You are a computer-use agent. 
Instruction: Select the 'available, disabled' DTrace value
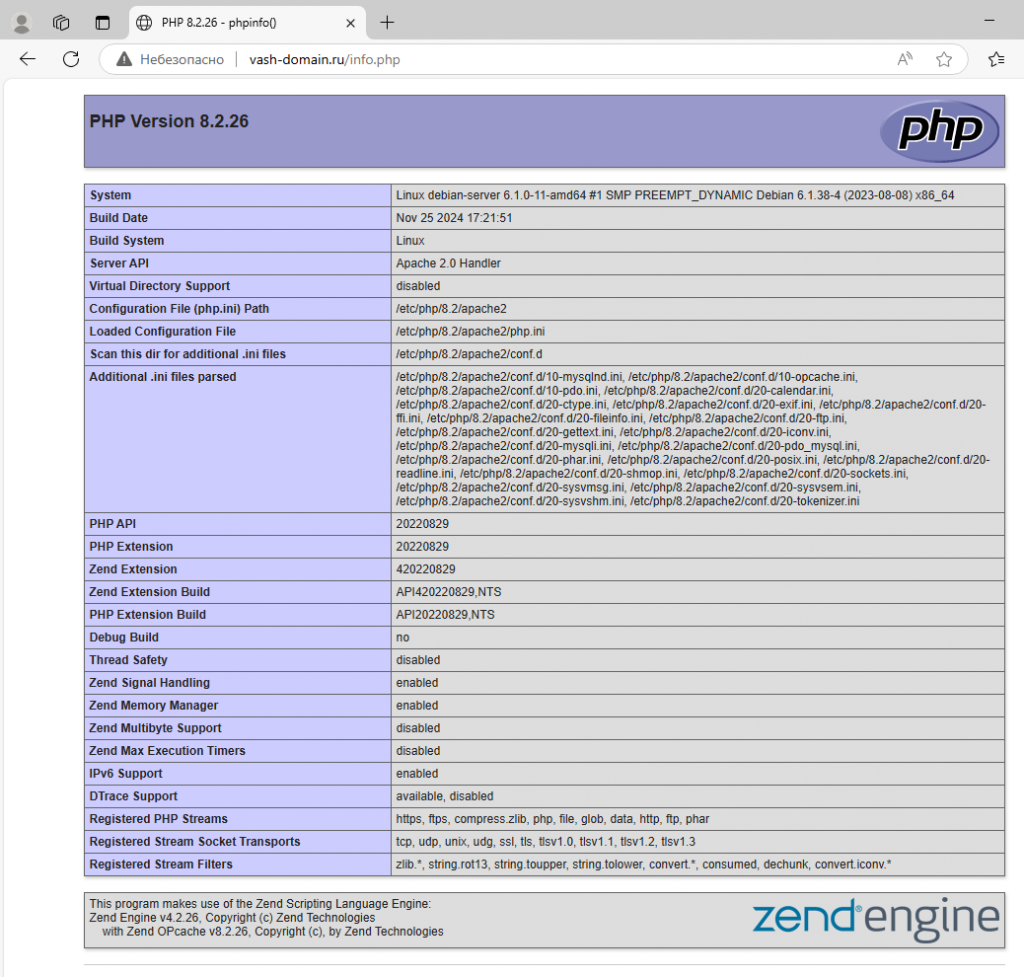444,796
